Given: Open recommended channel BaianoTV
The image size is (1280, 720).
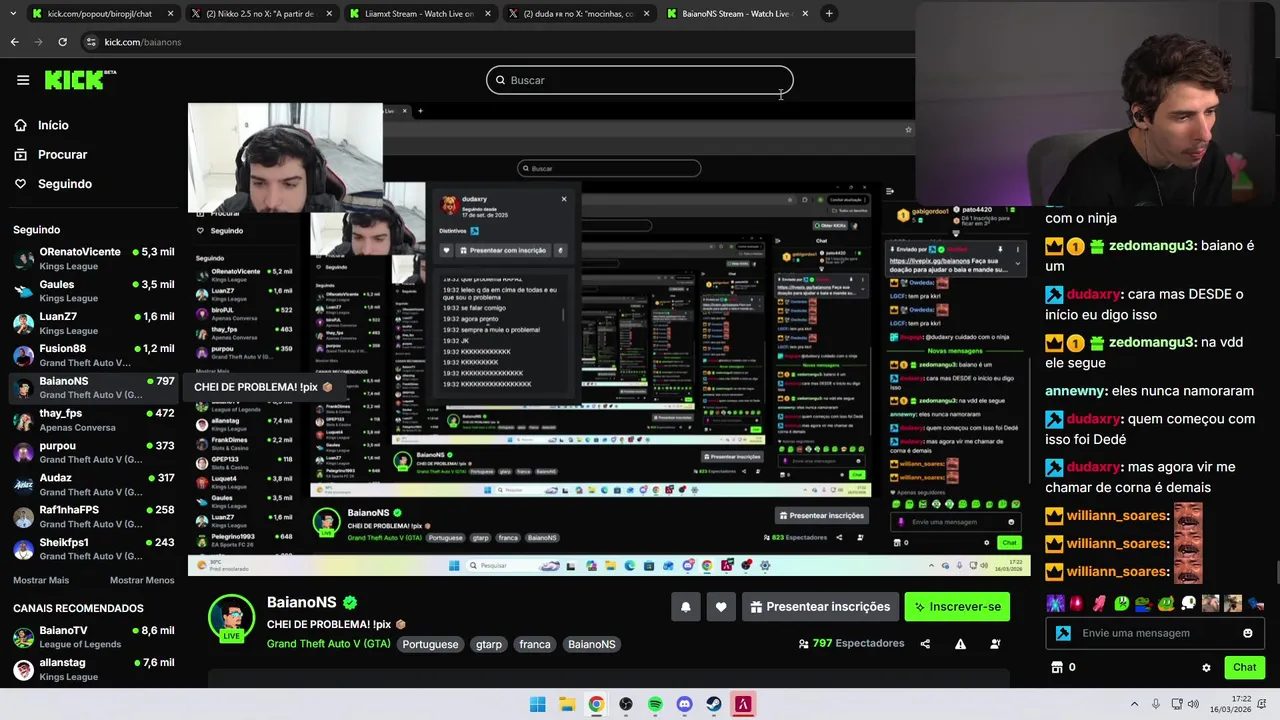Looking at the screenshot, I should (94, 637).
